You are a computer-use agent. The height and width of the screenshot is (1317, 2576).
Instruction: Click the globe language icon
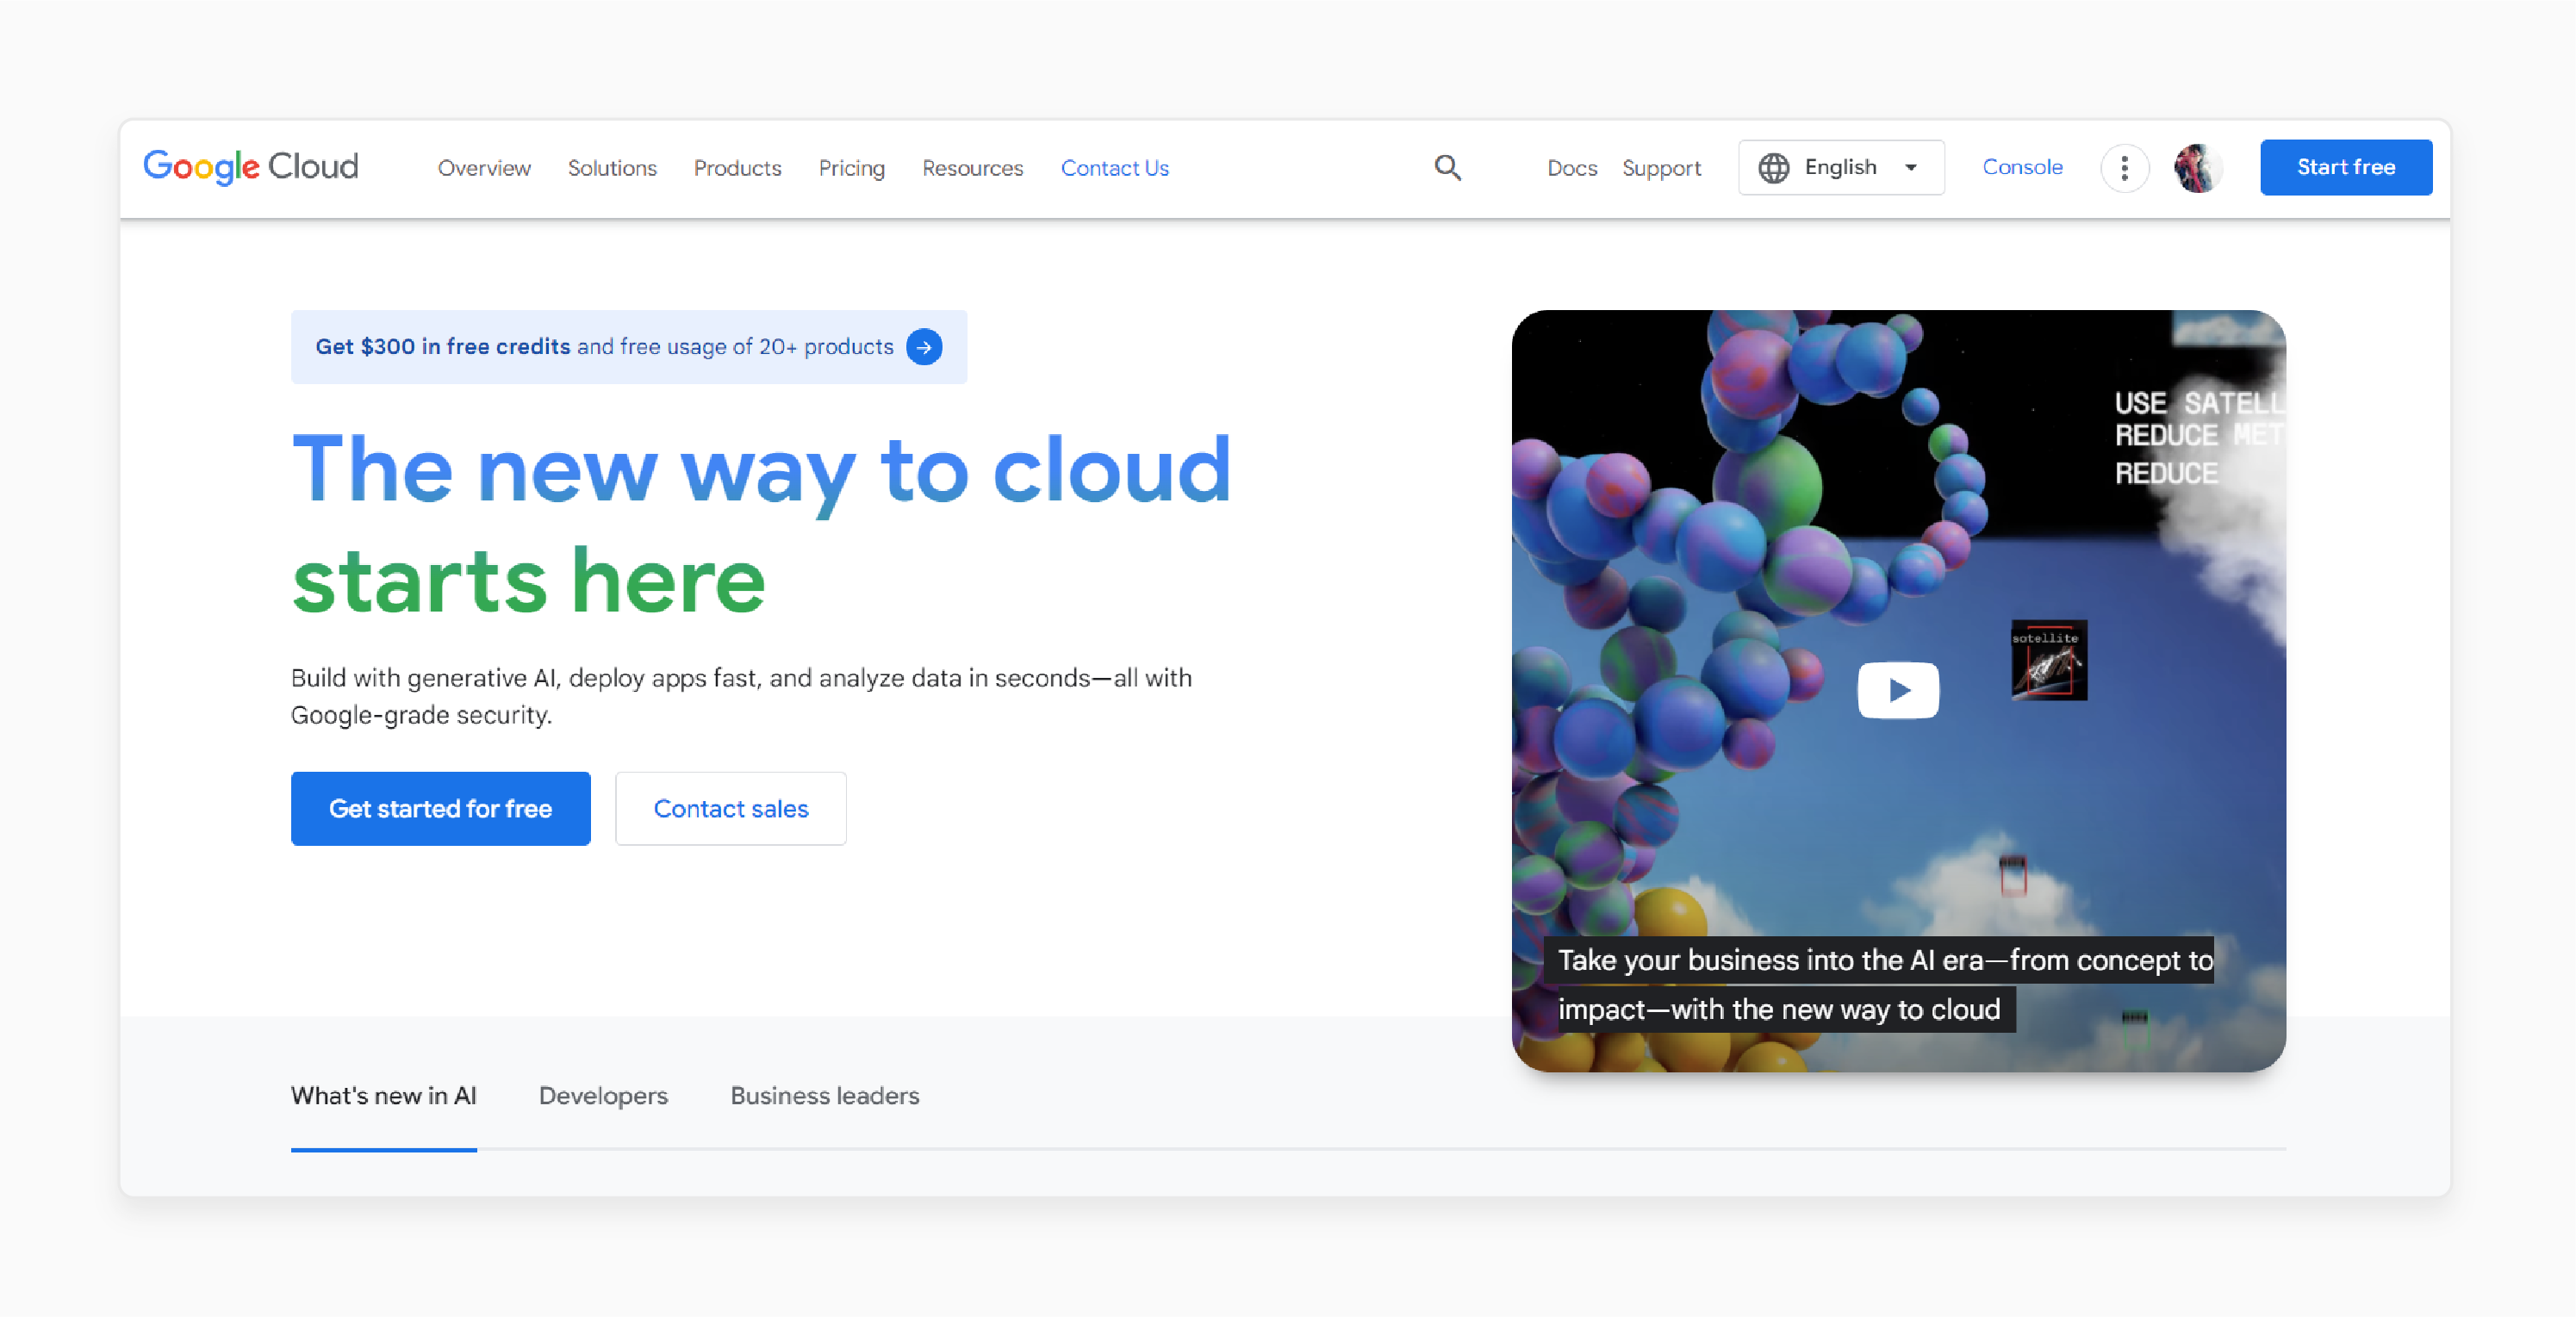[1774, 167]
